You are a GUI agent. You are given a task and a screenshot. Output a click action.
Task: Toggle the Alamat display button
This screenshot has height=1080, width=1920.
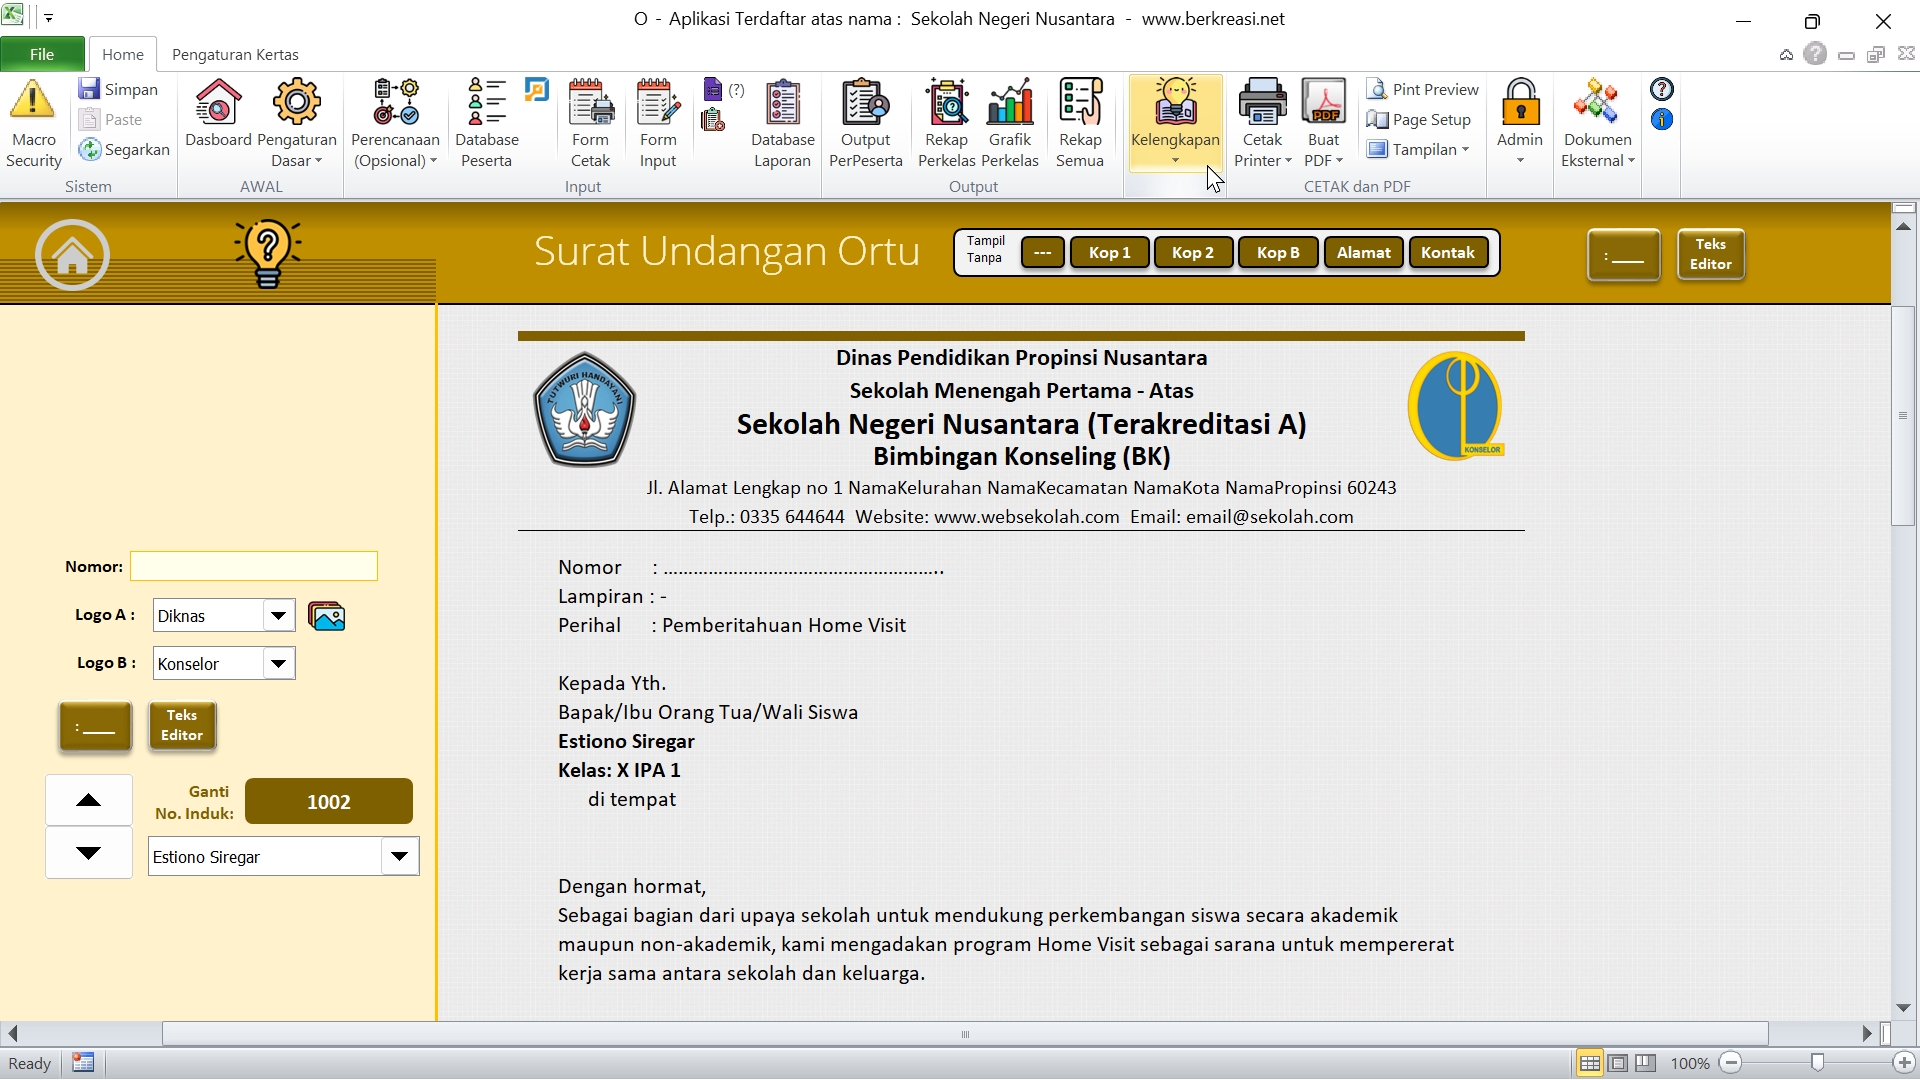[x=1363, y=253]
